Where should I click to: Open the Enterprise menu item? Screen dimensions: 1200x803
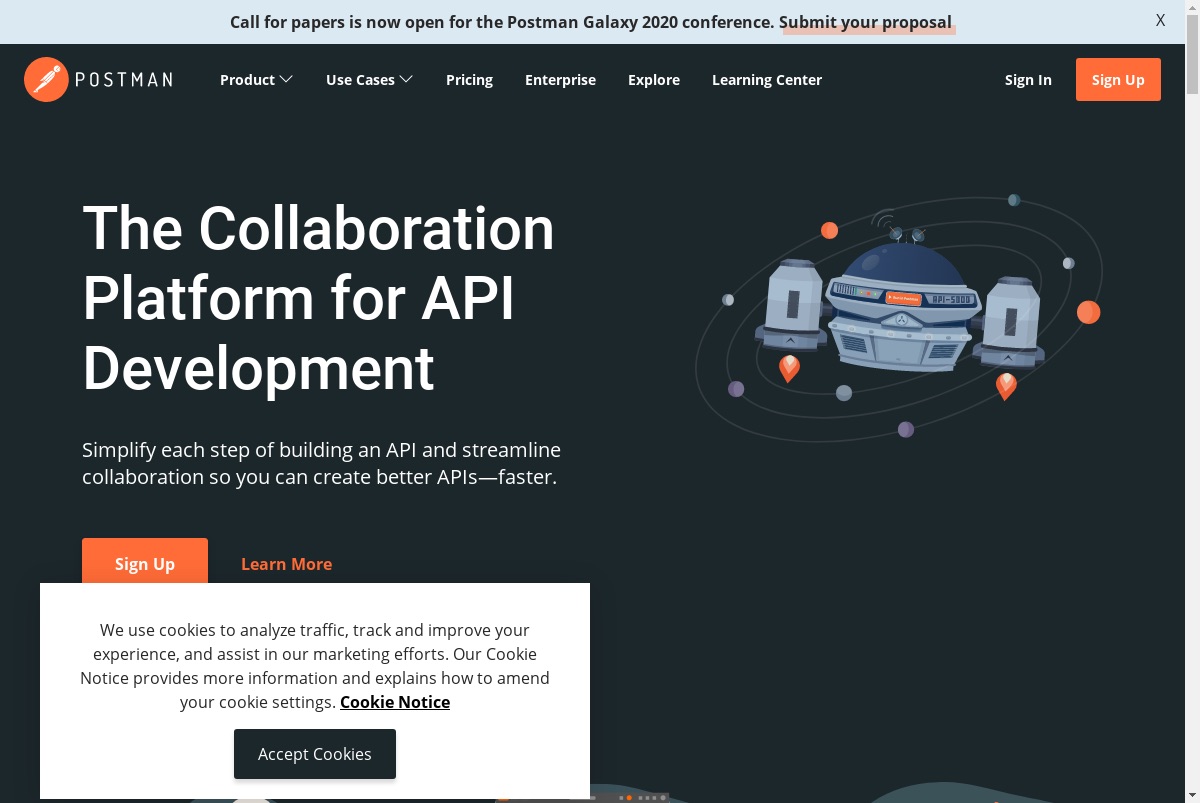coord(560,80)
